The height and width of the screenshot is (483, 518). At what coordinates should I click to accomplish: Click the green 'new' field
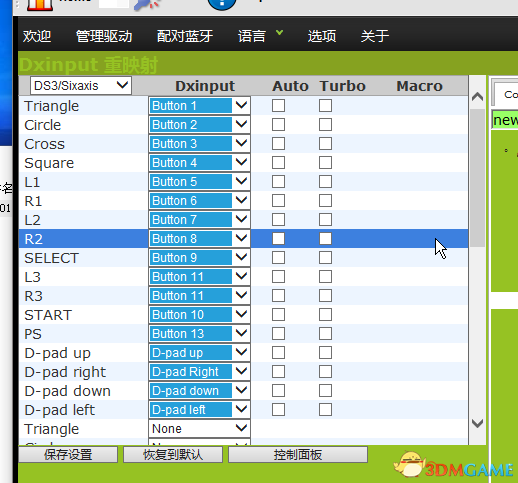[x=505, y=120]
